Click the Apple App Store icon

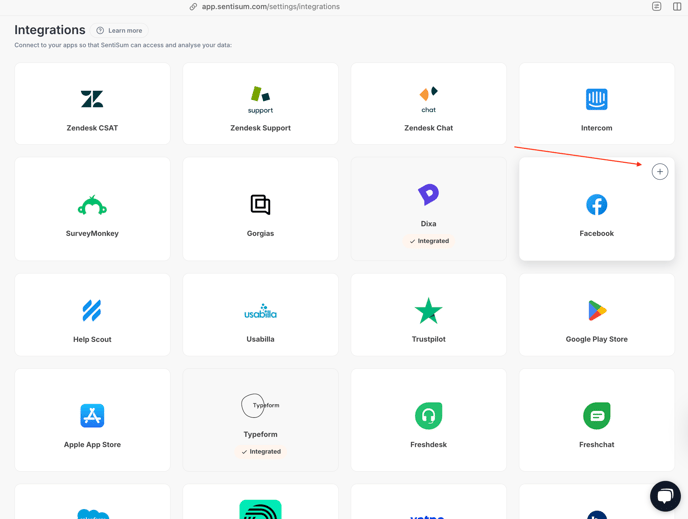coord(92,415)
